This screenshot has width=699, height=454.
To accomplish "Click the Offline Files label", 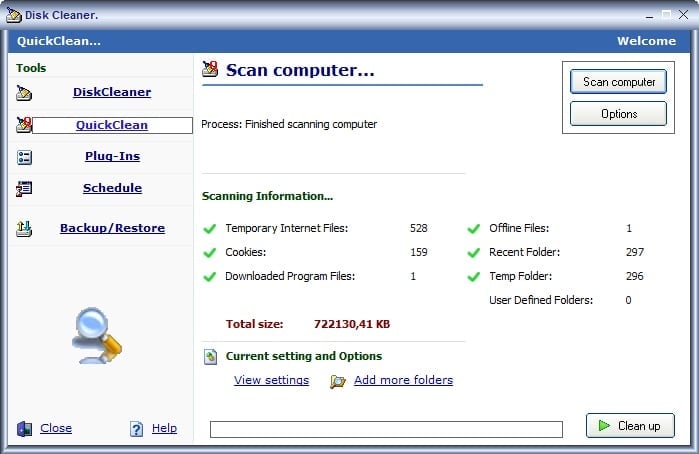I will click(519, 228).
